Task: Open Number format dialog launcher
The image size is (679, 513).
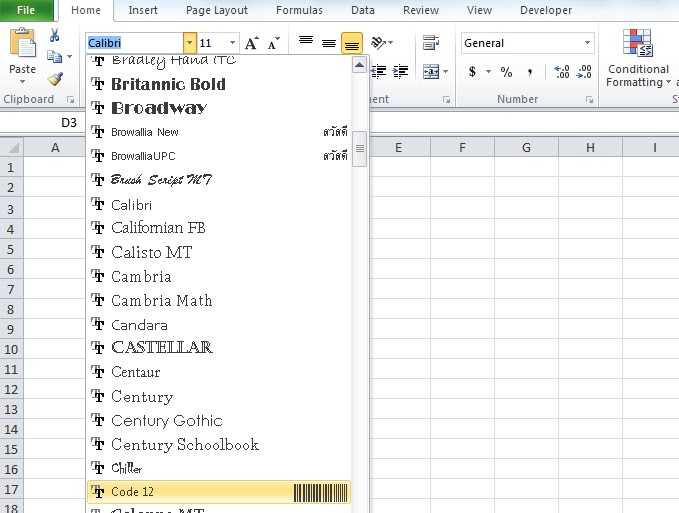Action: coord(589,100)
